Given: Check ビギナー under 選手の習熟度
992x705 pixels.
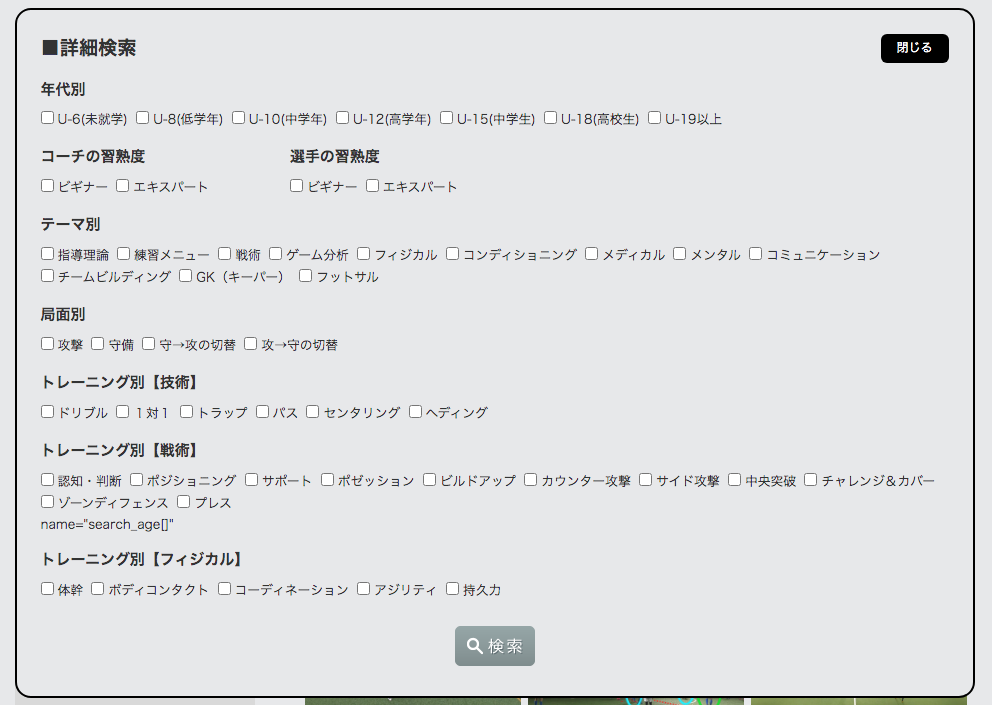Looking at the screenshot, I should [x=297, y=185].
